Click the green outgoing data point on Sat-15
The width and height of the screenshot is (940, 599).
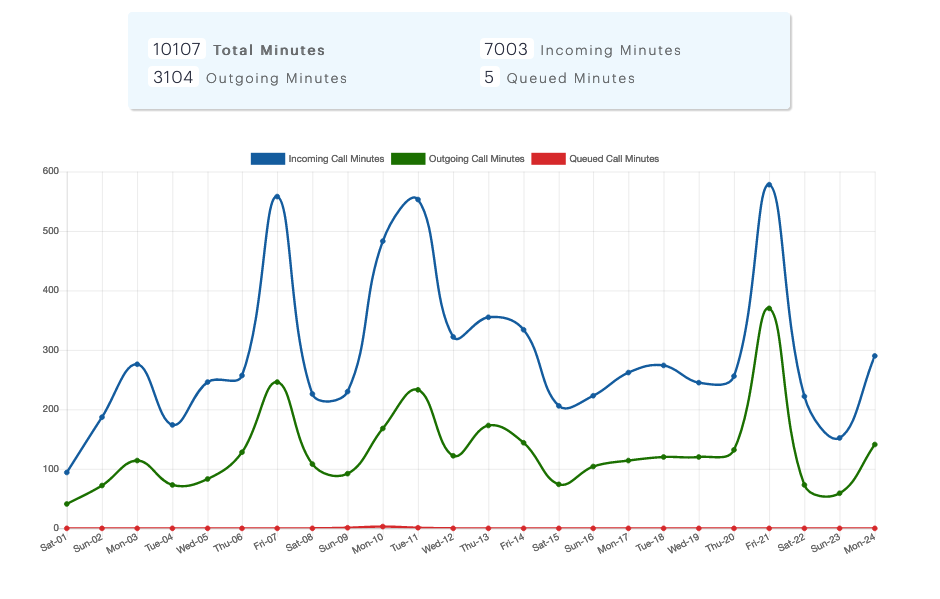tap(559, 484)
